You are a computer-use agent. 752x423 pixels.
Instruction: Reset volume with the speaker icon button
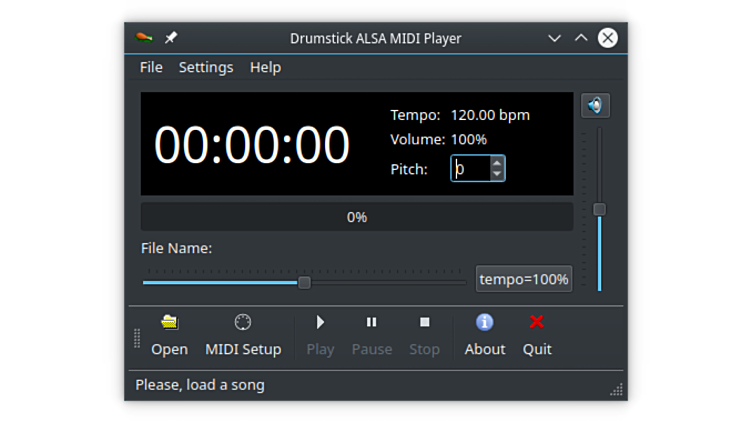(x=595, y=106)
